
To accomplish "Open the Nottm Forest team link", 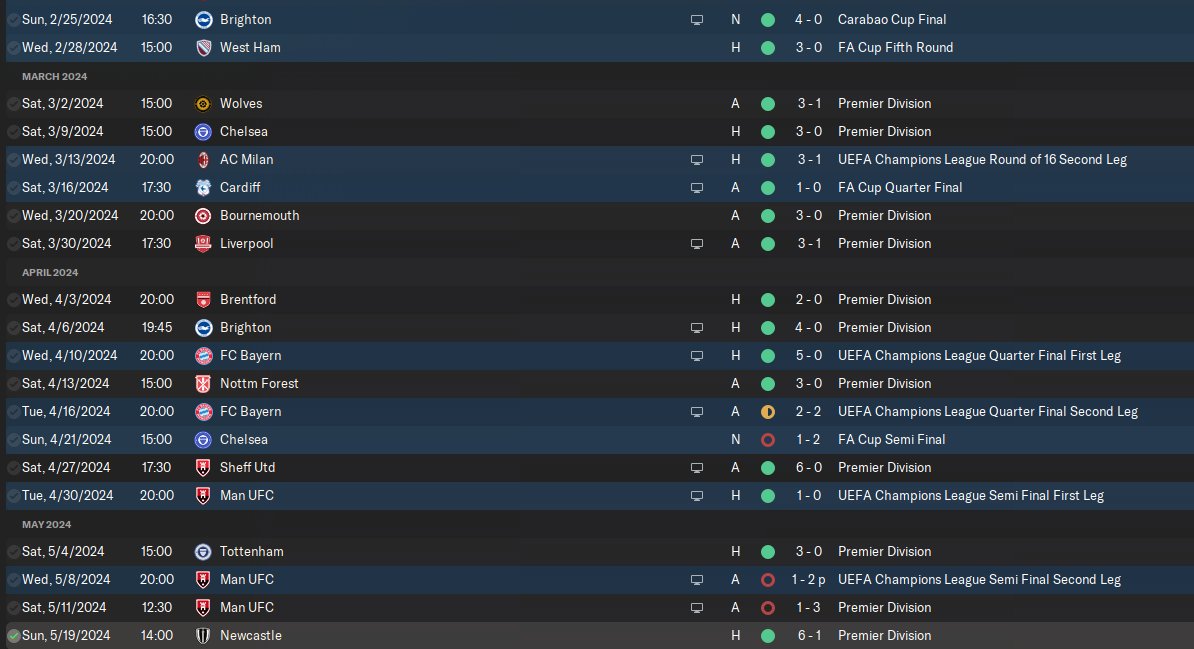I will [x=258, y=383].
